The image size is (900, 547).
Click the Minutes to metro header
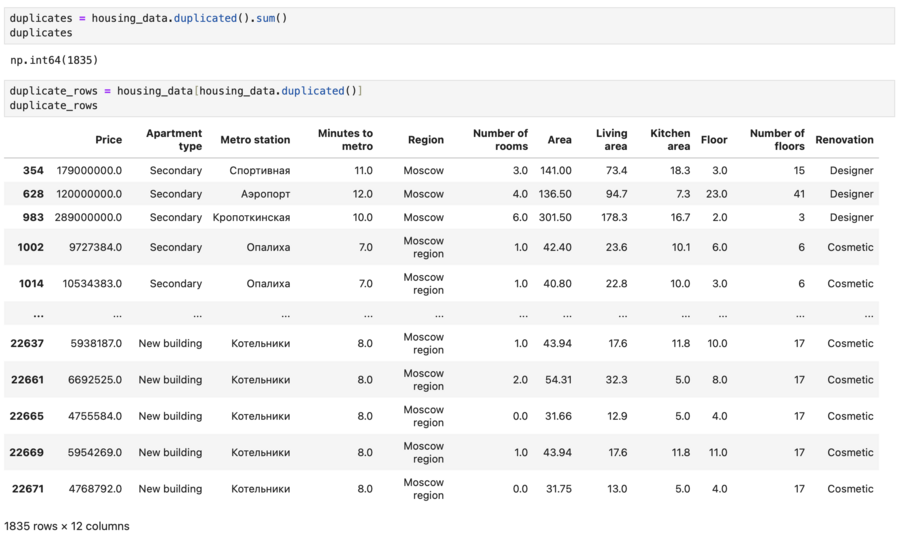click(x=345, y=140)
